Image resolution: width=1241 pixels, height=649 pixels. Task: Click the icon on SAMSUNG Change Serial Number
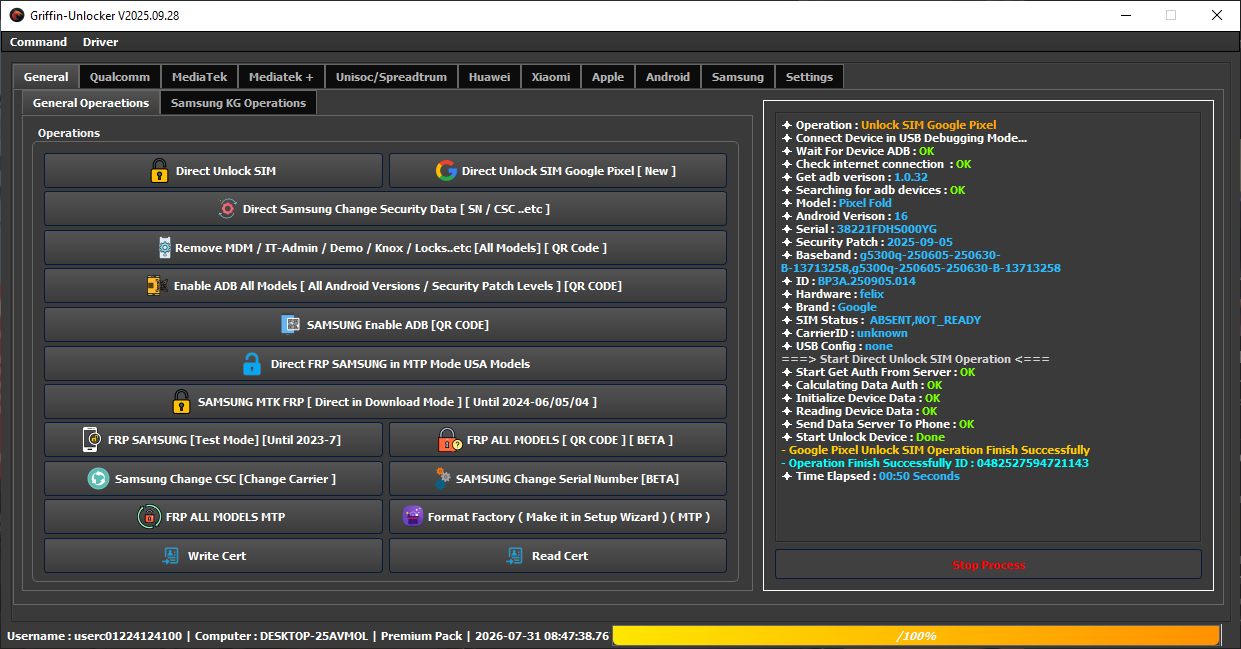pyautogui.click(x=441, y=479)
